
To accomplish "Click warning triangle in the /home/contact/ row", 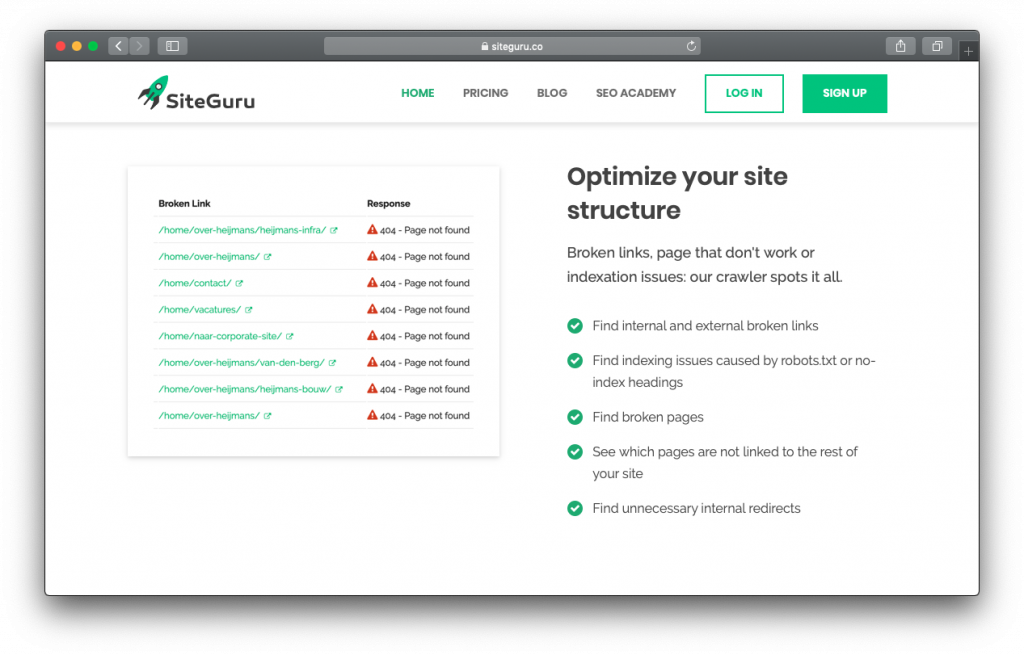I will pos(372,282).
